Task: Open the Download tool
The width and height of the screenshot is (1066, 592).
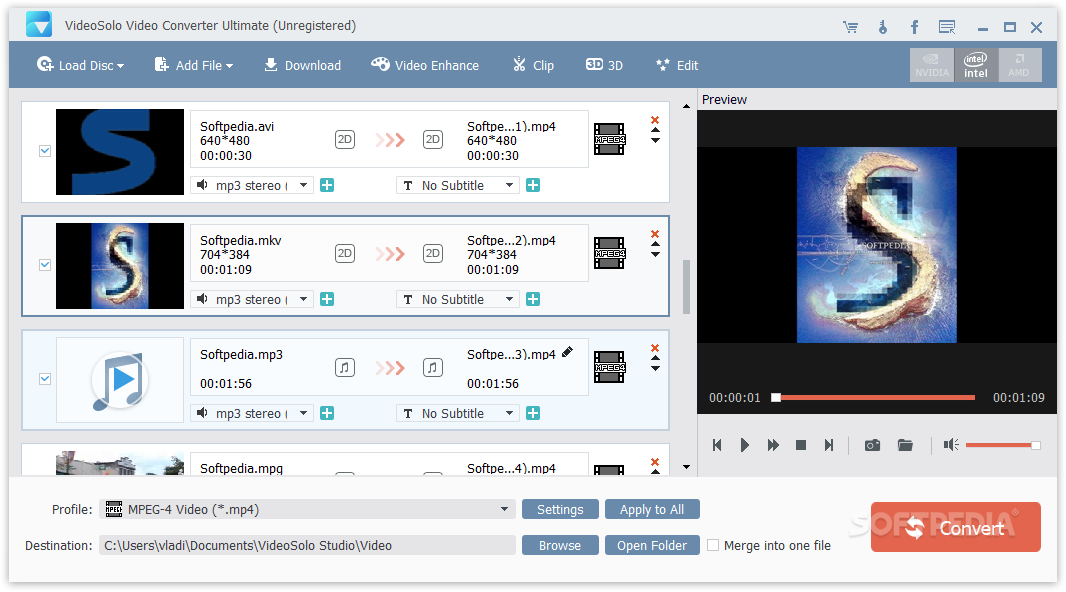Action: coord(303,65)
